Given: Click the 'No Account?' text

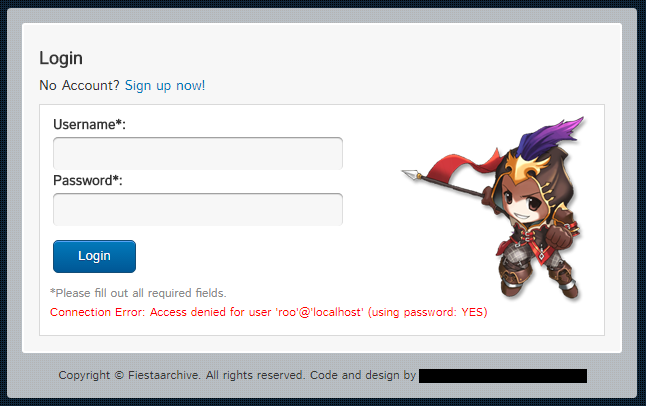Looking at the screenshot, I should point(79,85).
